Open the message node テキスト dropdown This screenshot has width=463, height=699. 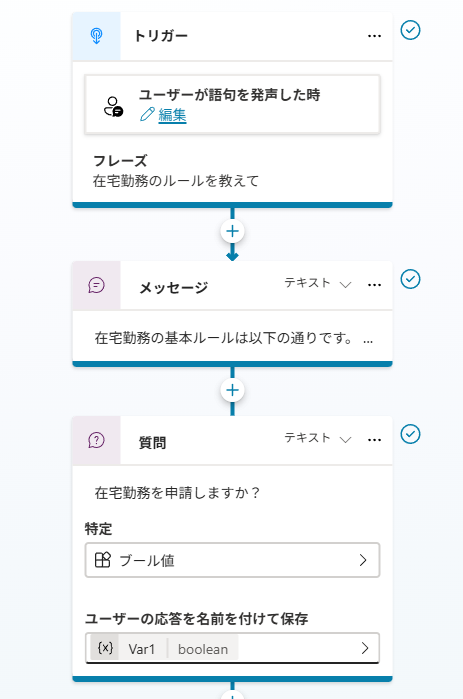pos(318,283)
